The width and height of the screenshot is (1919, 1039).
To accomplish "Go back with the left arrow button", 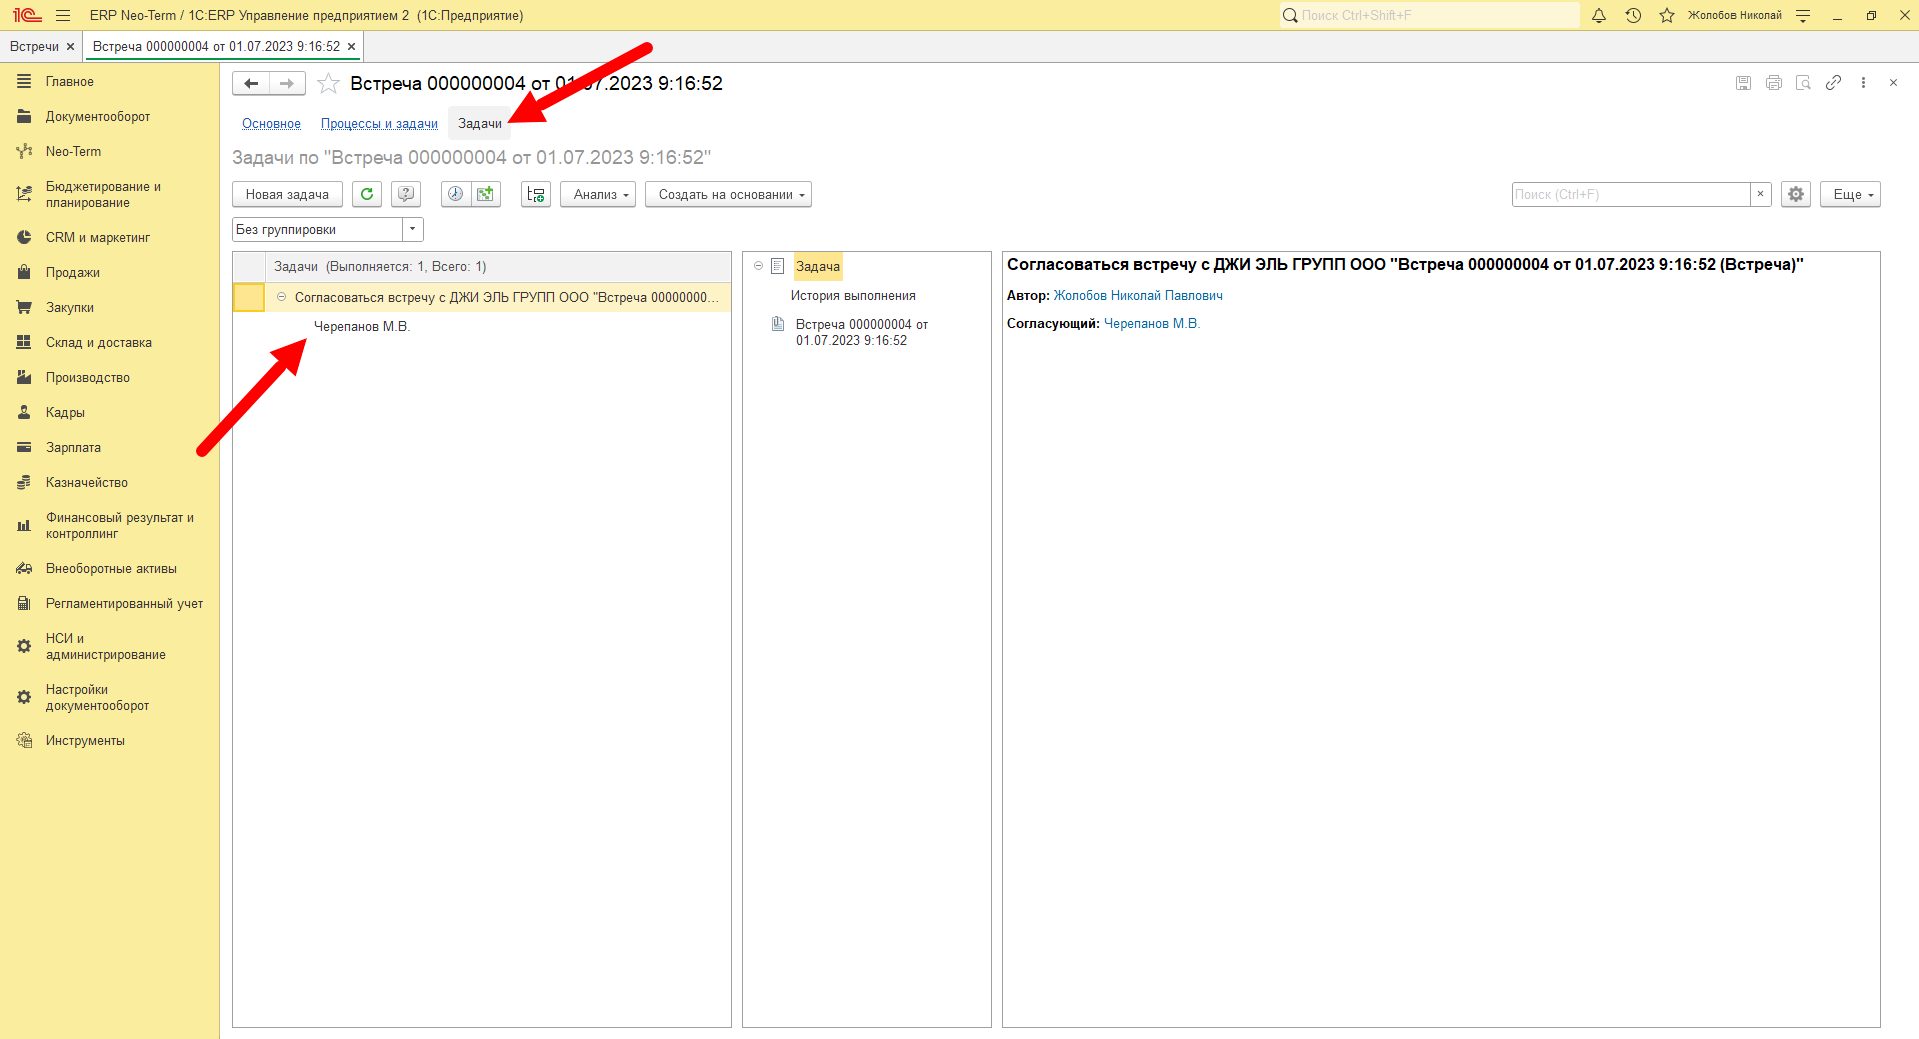I will tap(251, 84).
